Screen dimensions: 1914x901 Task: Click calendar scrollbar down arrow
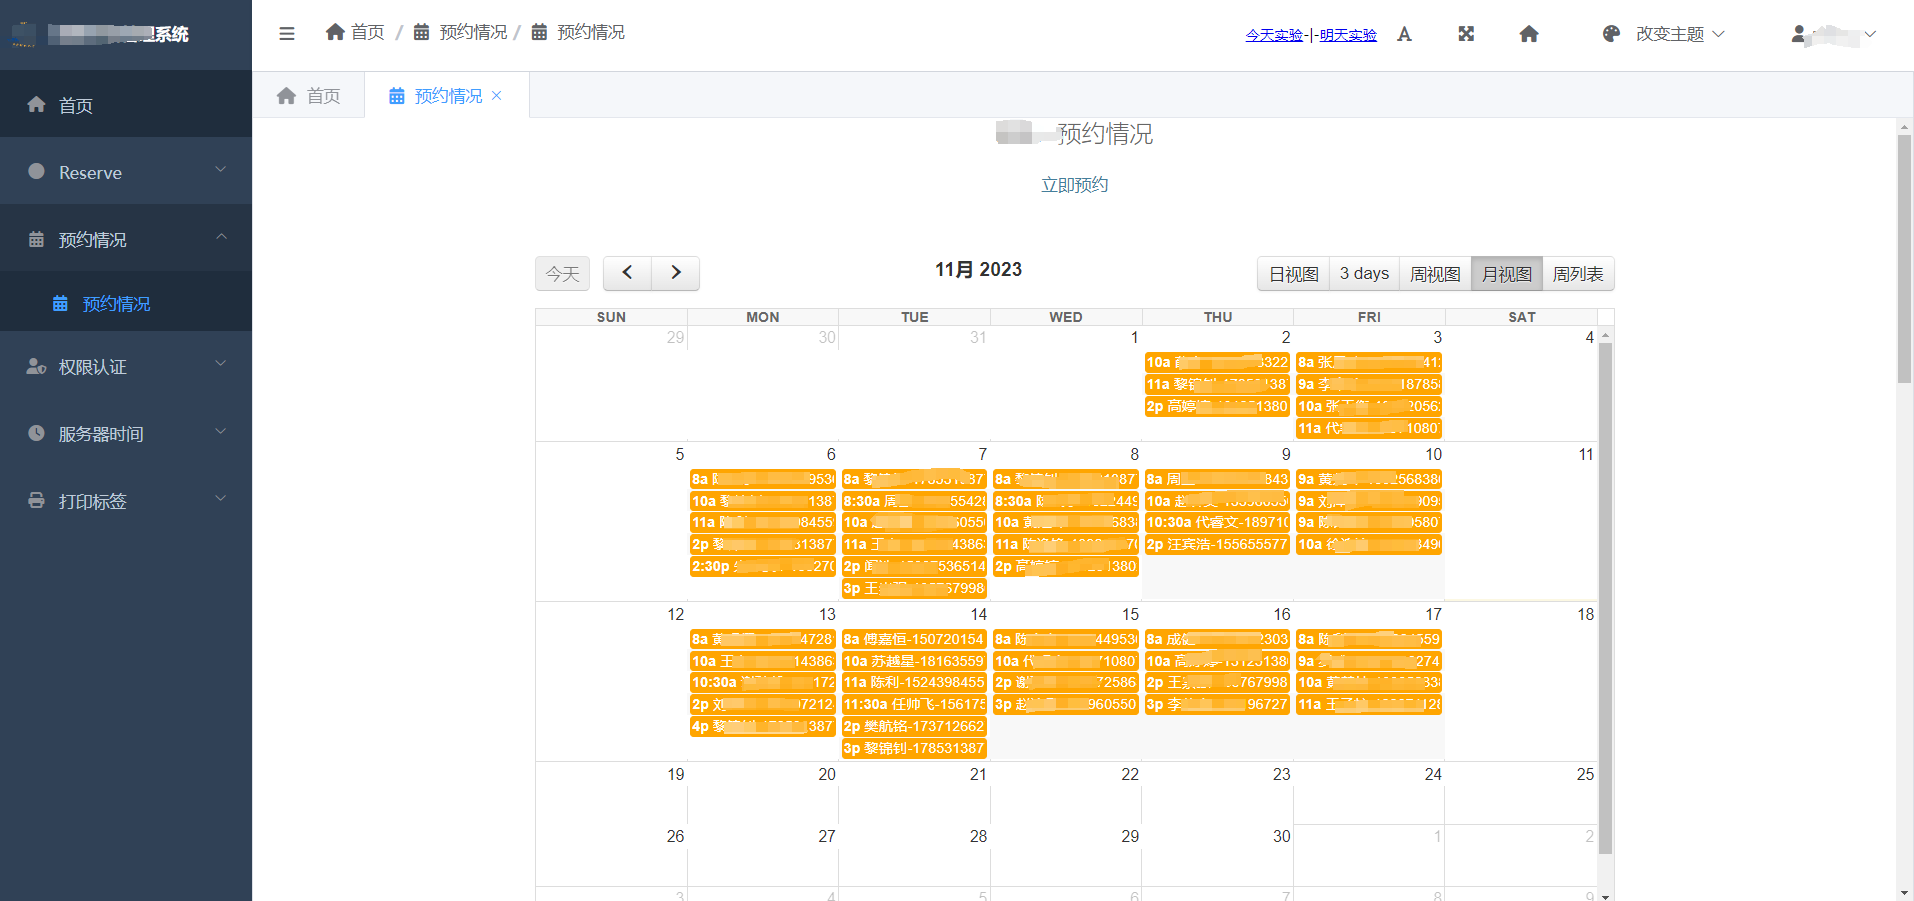click(1605, 895)
